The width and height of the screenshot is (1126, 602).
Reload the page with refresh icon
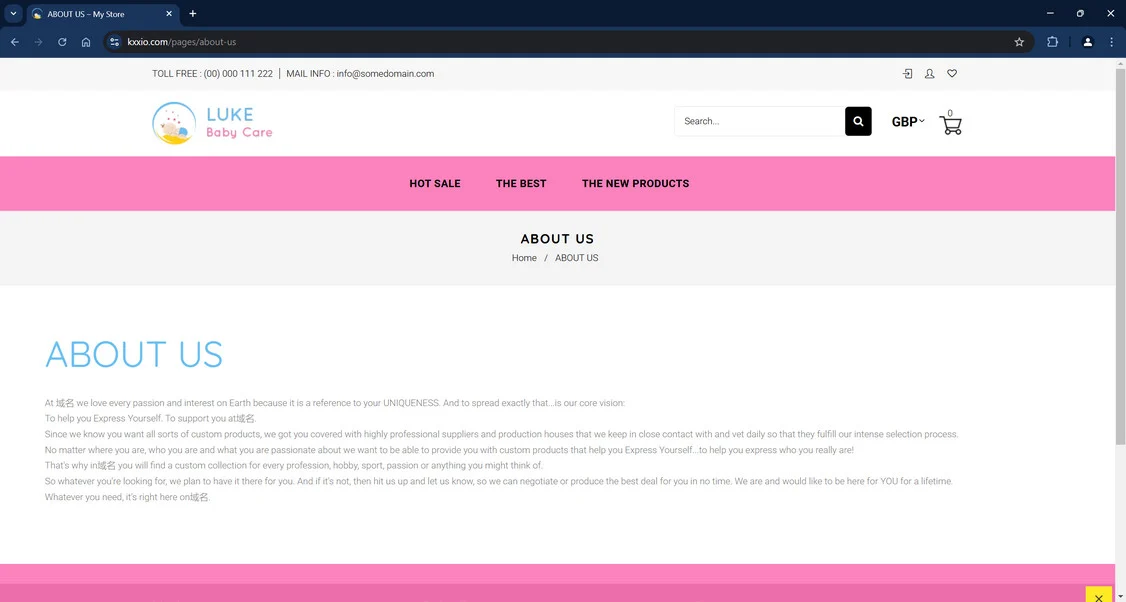(x=62, y=42)
